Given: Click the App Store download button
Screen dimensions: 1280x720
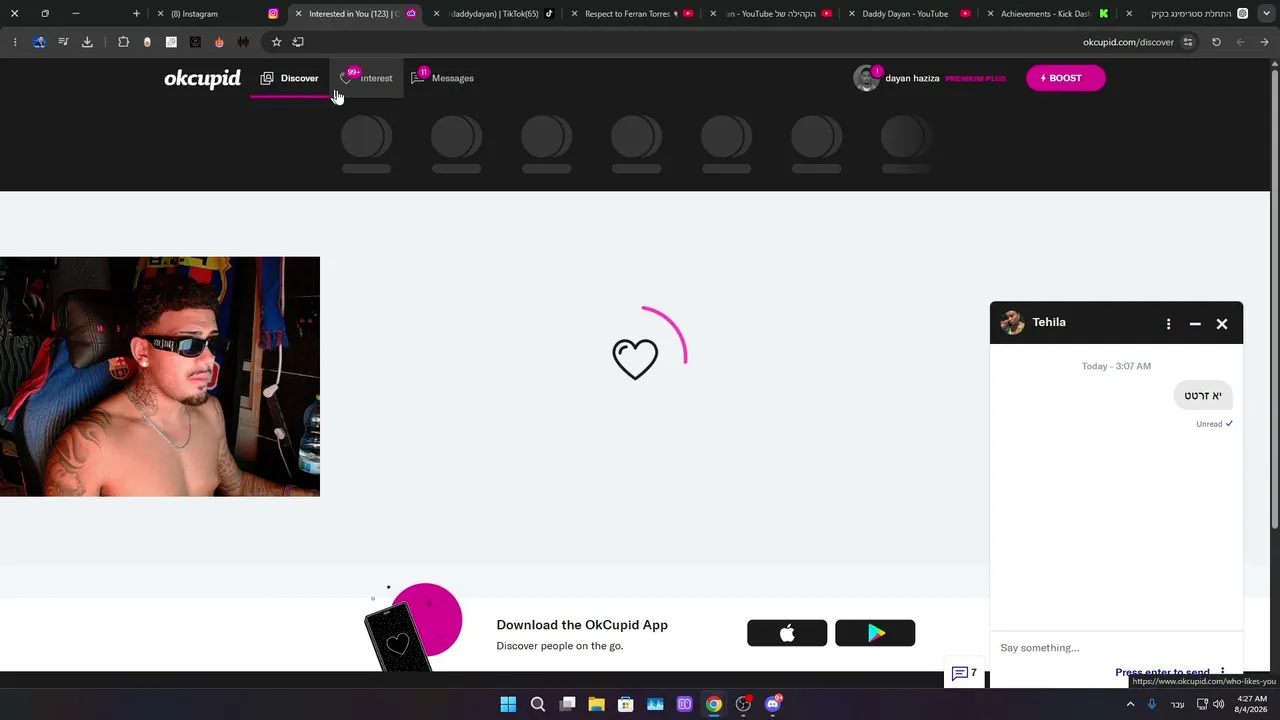Looking at the screenshot, I should click(787, 633).
